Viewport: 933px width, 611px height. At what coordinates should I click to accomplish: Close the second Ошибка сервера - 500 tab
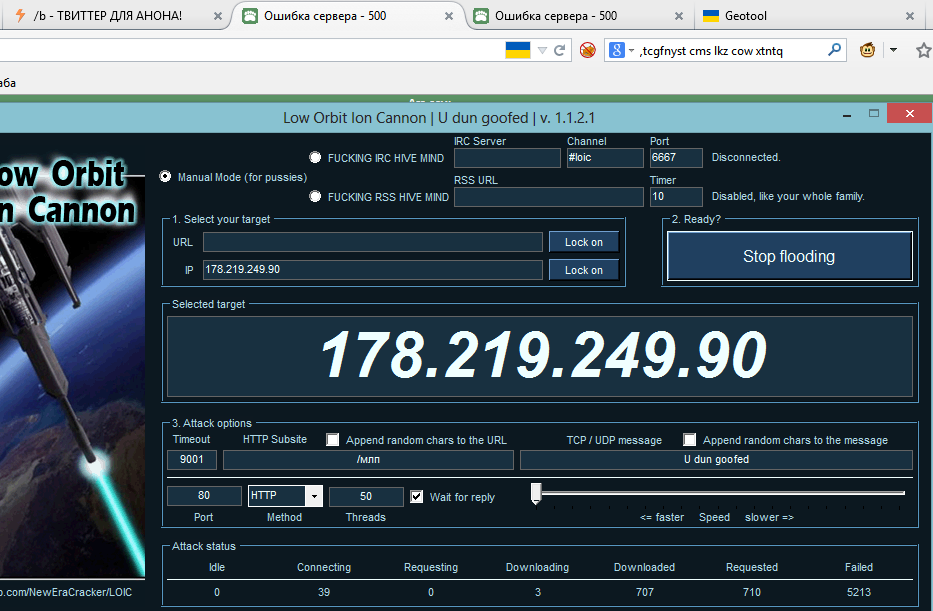[x=678, y=17]
